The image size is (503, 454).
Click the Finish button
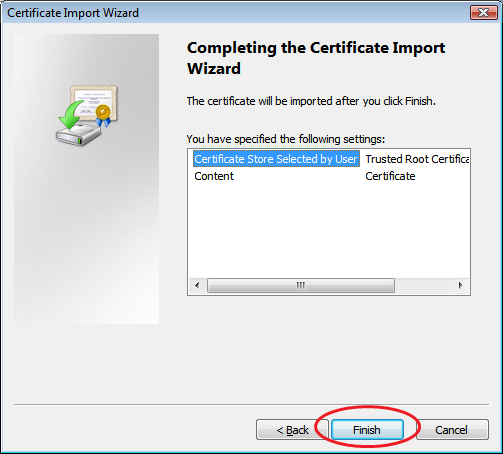367,430
